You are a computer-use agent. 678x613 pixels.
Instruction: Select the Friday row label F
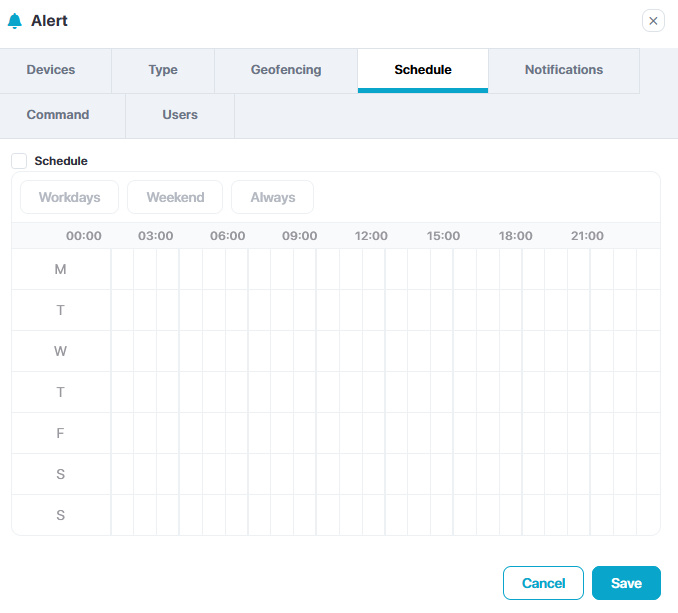pos(61,434)
